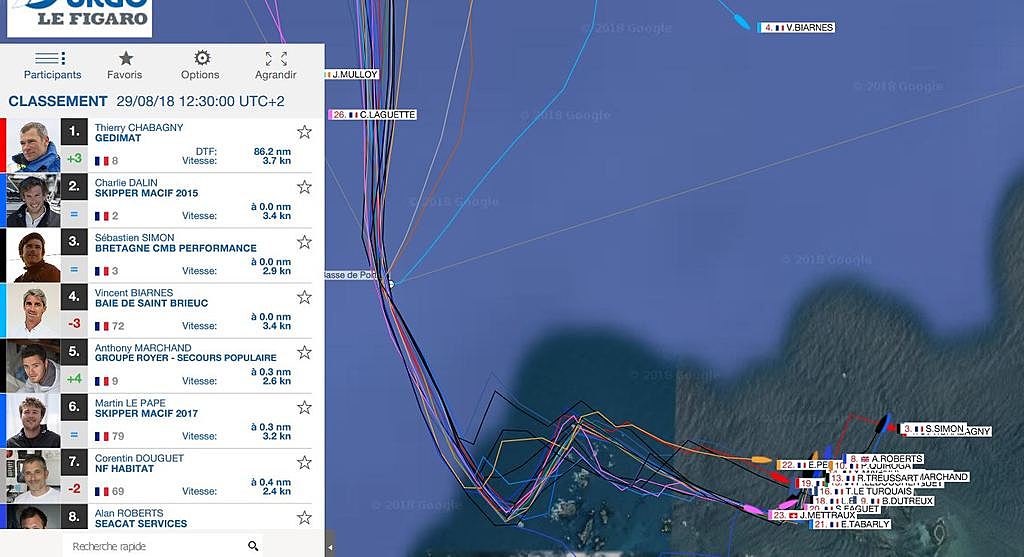Collapse the ranking panel with the arrow
This screenshot has height=557, width=1024.
click(x=330, y=547)
